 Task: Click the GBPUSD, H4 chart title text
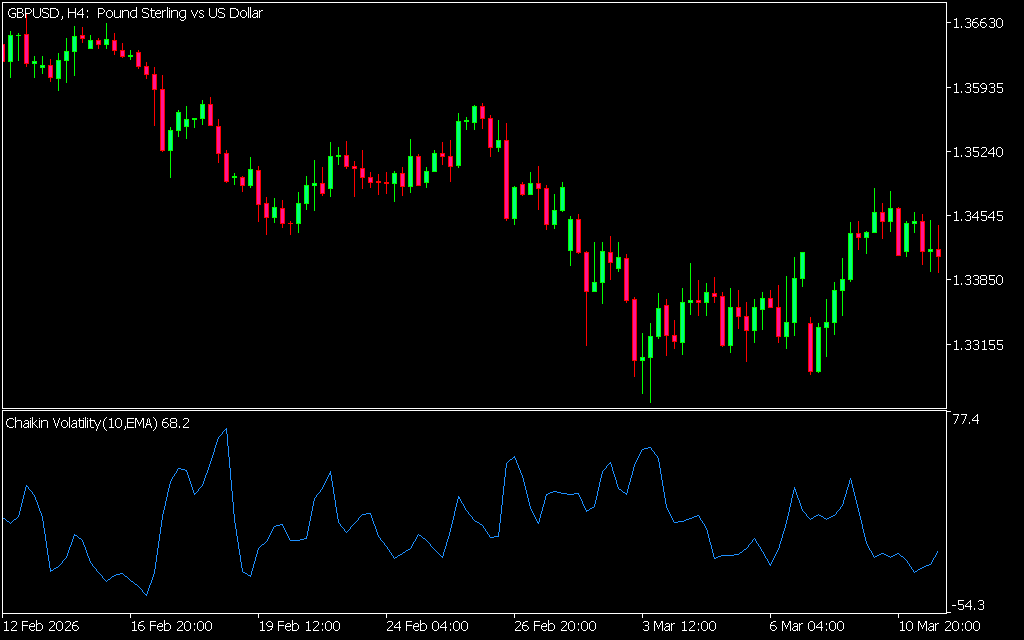pos(135,13)
